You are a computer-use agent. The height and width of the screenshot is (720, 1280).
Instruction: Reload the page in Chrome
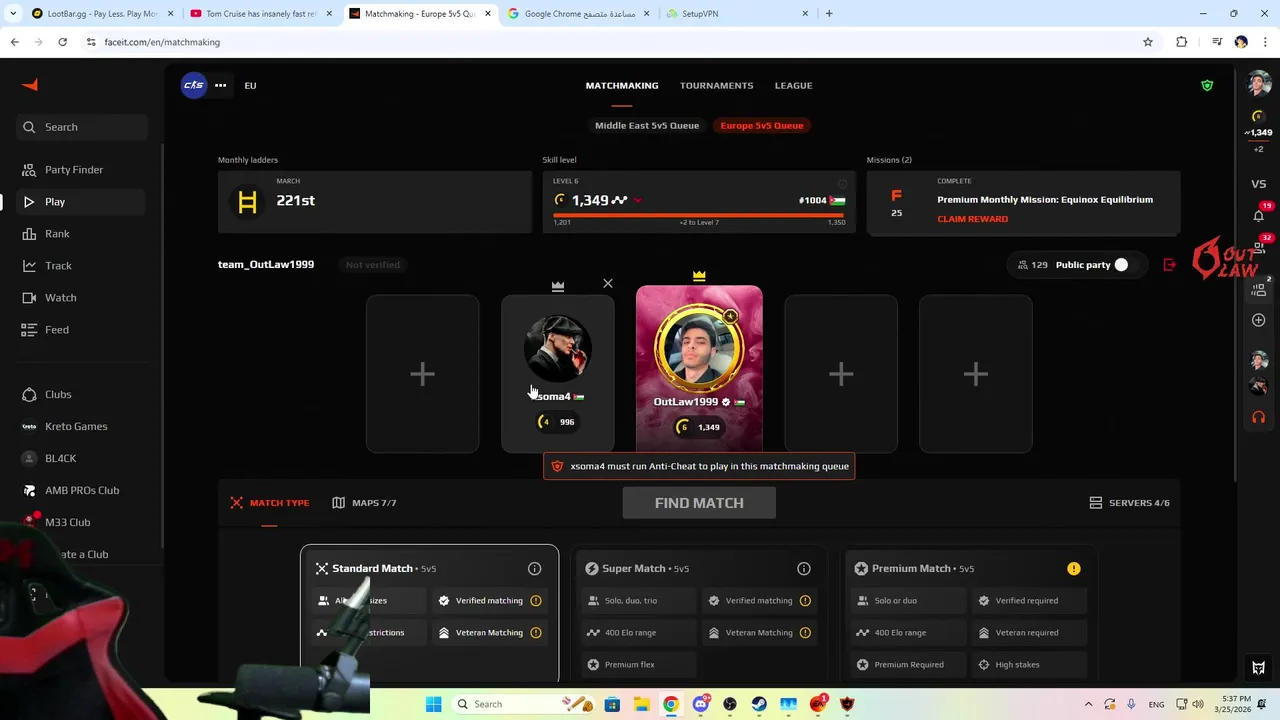click(x=62, y=42)
